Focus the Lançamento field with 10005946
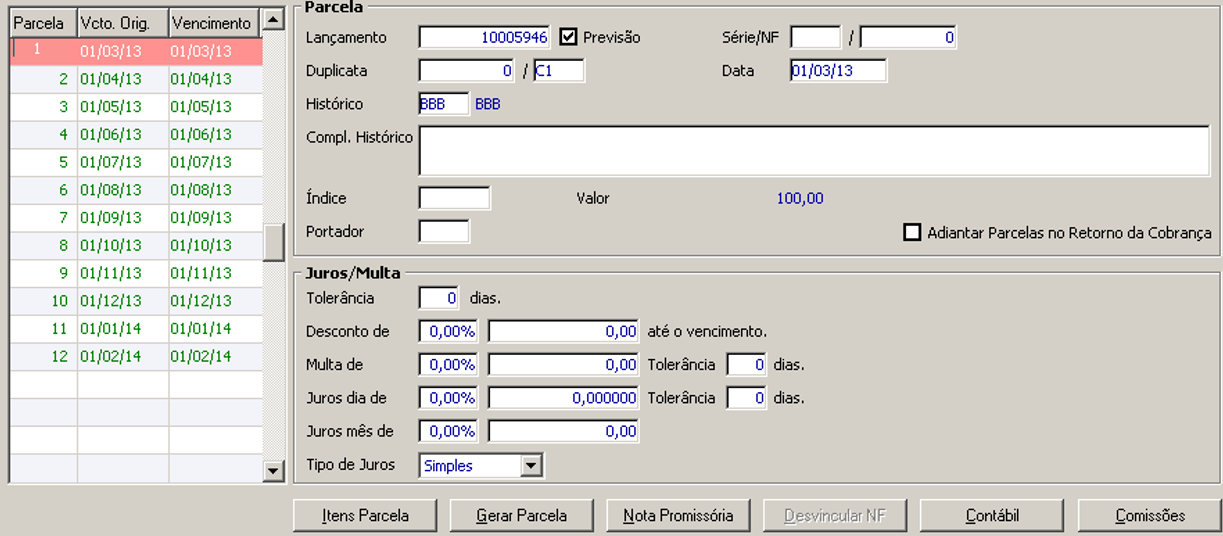This screenshot has width=1223, height=536. click(484, 37)
